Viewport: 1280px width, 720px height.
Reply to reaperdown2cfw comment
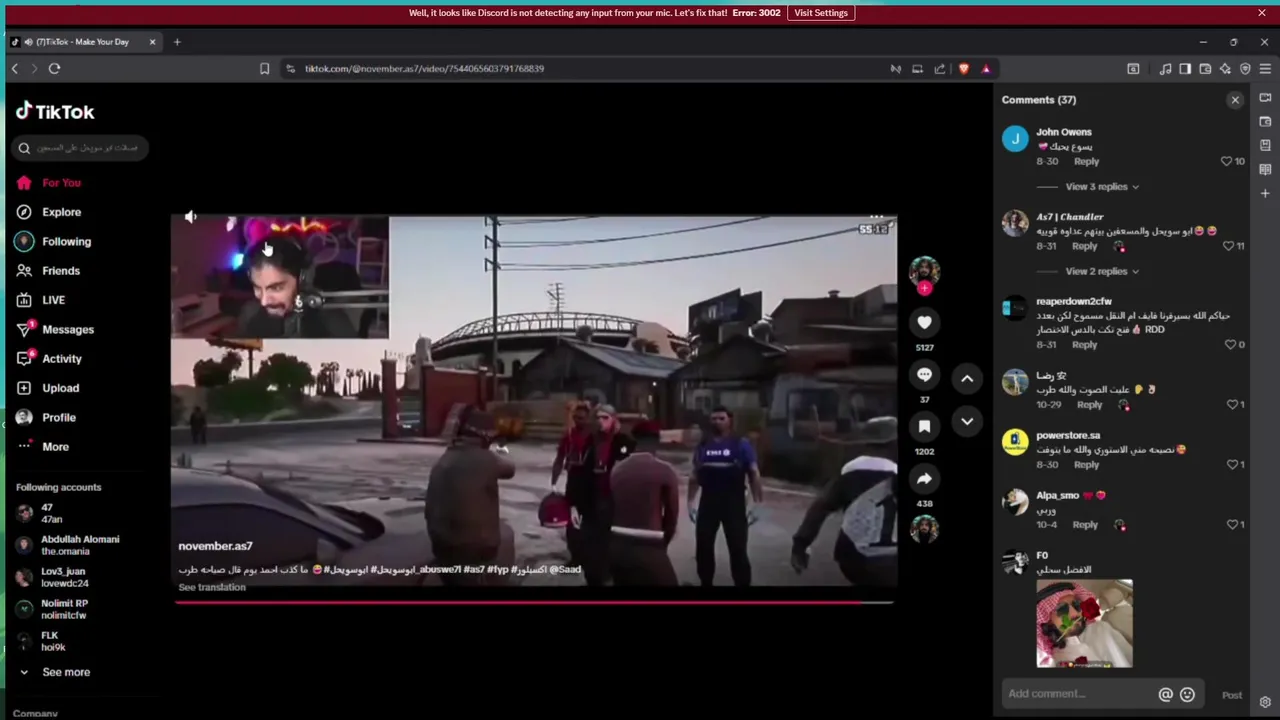point(1084,345)
